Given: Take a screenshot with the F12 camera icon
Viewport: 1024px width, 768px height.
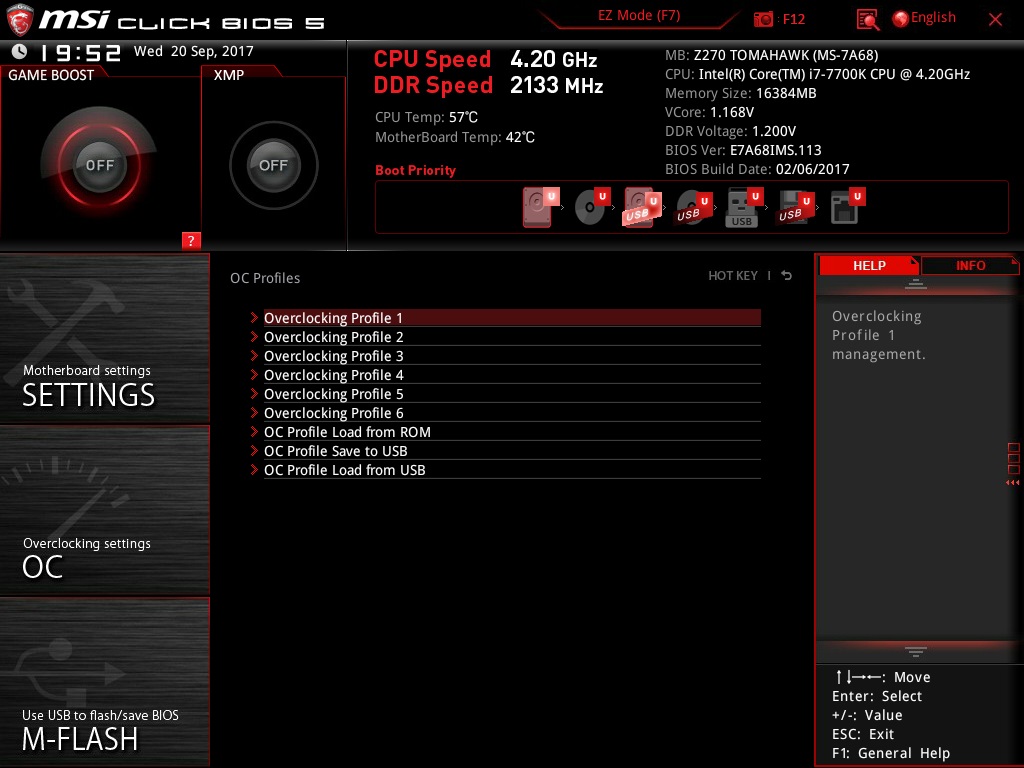Looking at the screenshot, I should [x=763, y=19].
